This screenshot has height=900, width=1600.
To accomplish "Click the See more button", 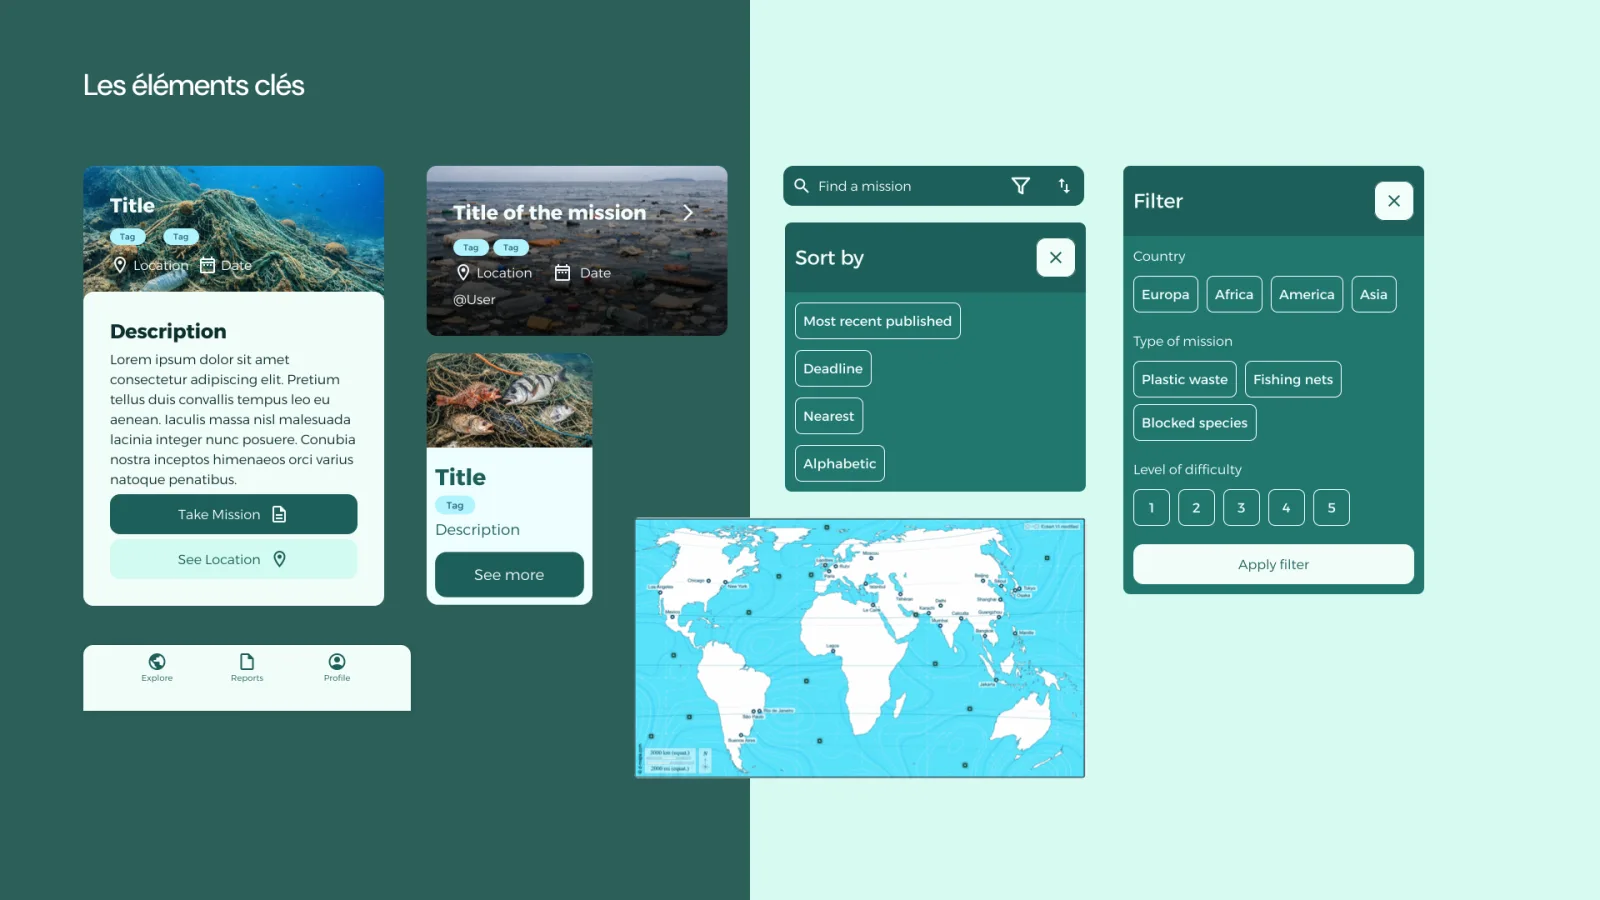I will (x=509, y=575).
